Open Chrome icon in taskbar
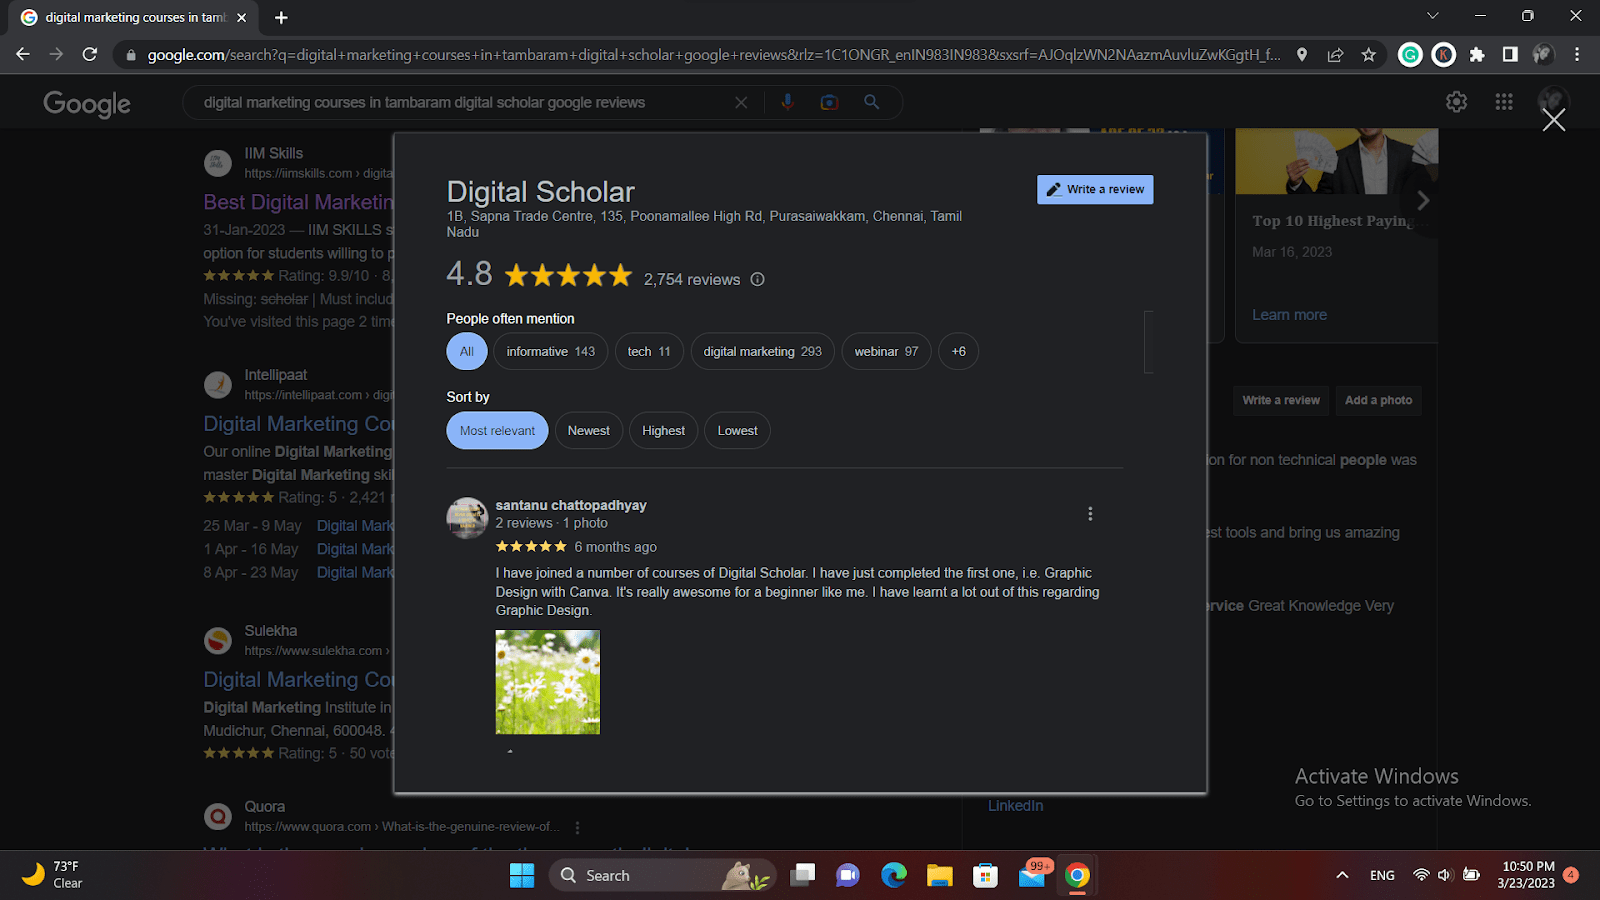Viewport: 1600px width, 900px height. [x=1077, y=875]
